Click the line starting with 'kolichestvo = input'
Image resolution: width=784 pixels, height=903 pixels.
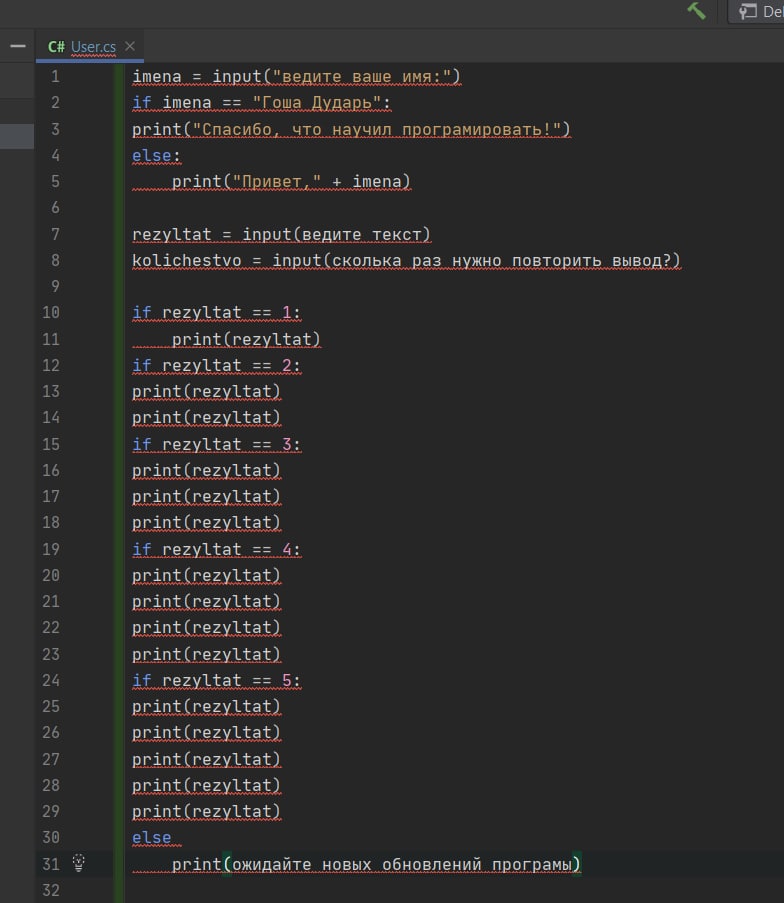[406, 260]
